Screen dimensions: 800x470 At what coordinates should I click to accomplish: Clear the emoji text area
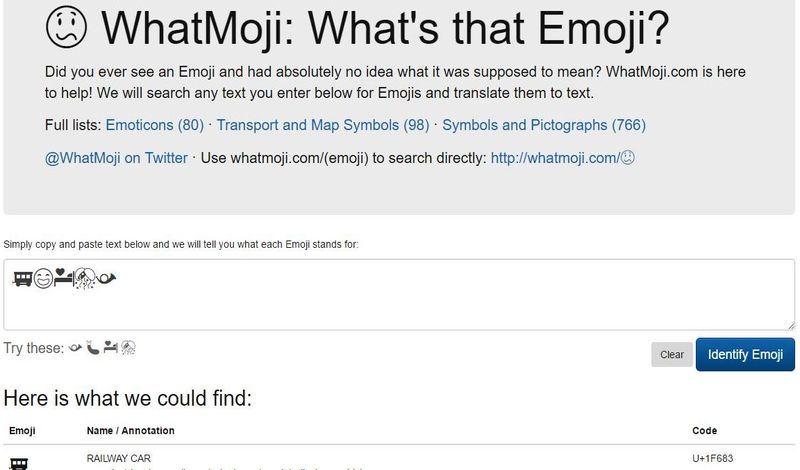point(672,355)
